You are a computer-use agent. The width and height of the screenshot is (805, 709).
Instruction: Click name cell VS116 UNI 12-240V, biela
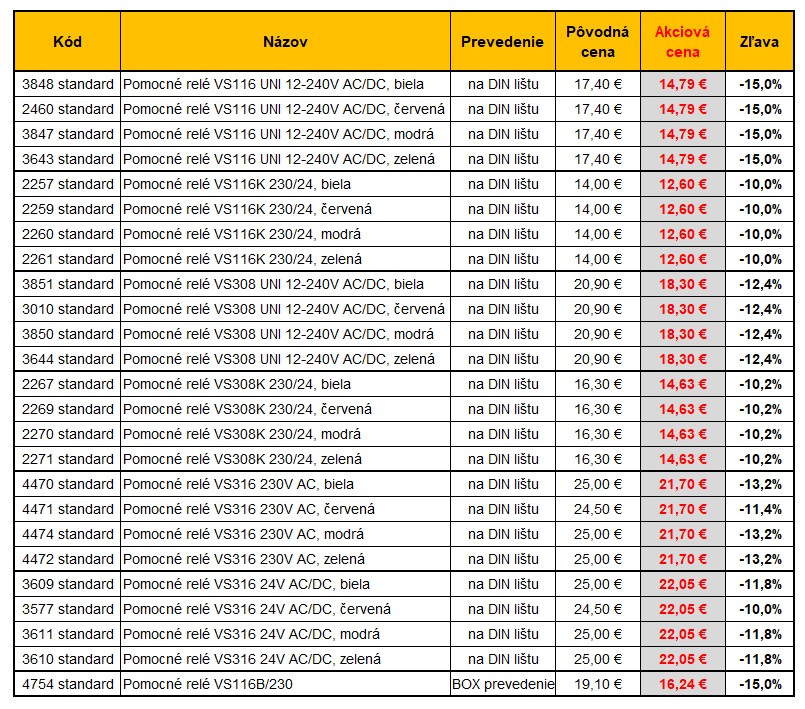(285, 84)
